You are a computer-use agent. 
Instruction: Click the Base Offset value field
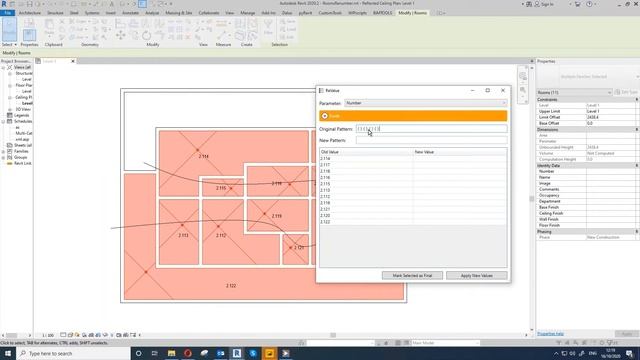click(612, 123)
